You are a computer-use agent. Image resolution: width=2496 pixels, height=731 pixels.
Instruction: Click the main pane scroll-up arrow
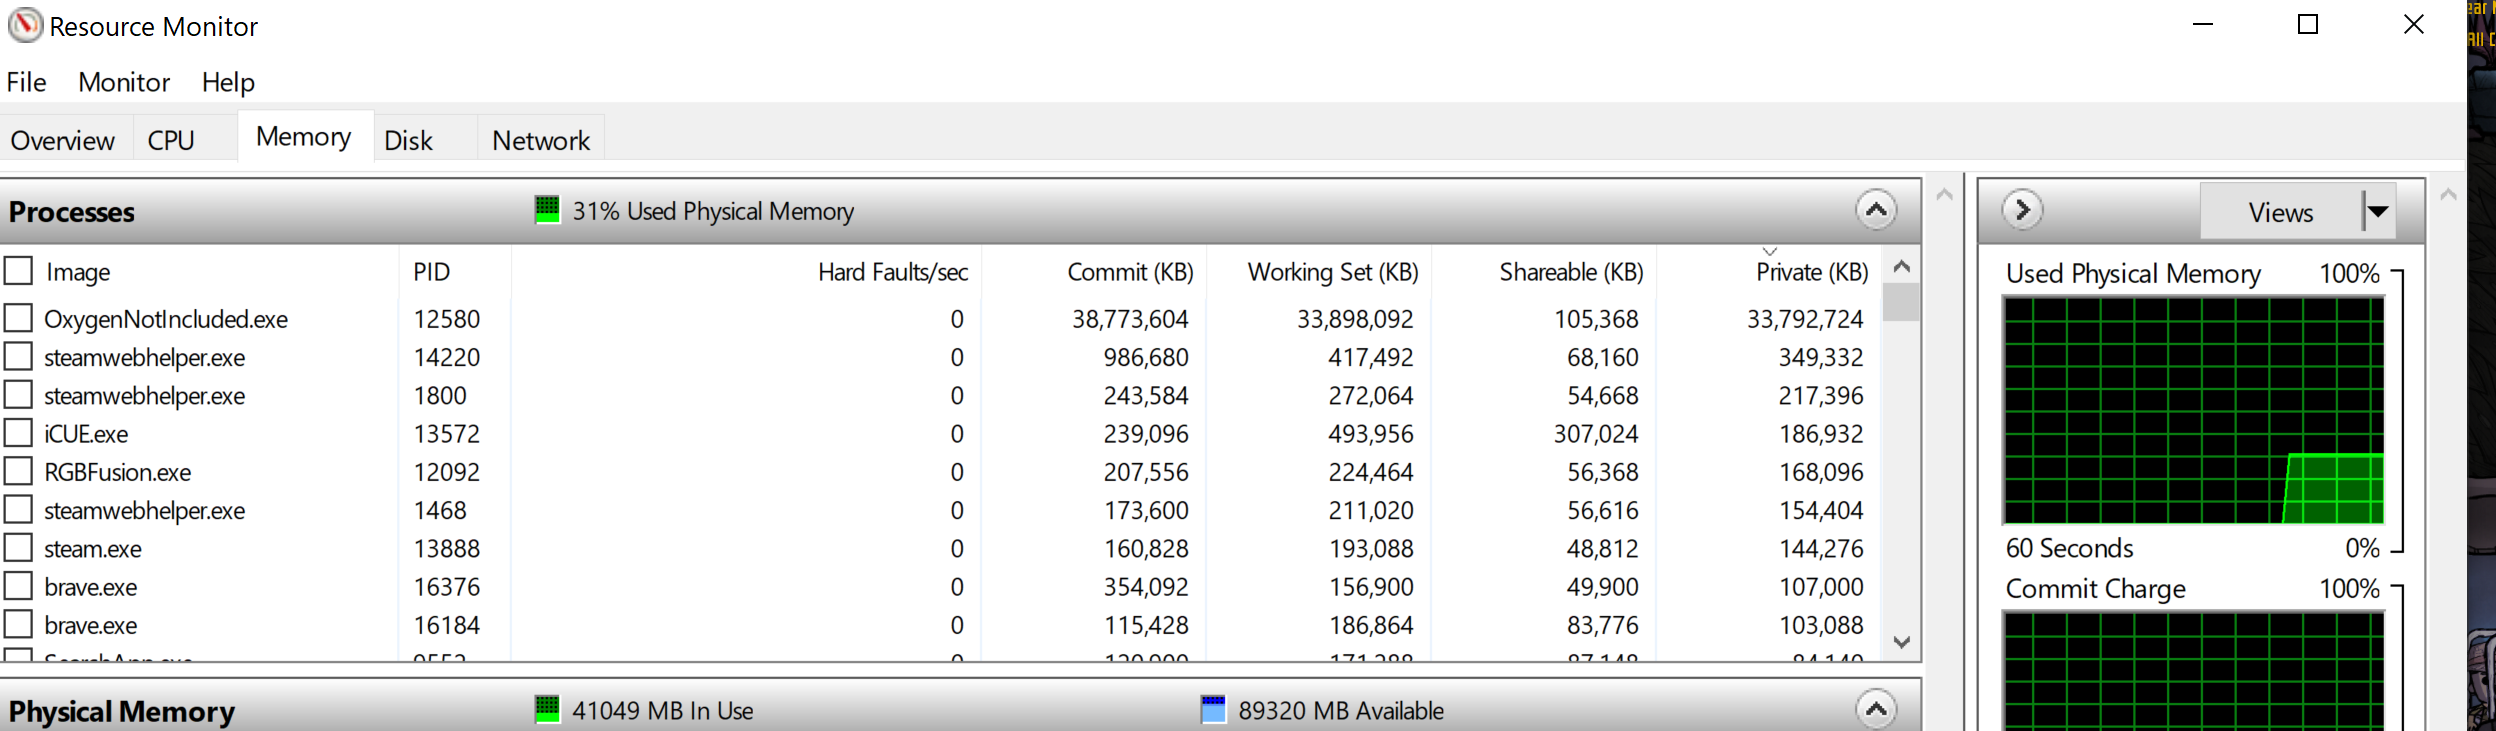(x=1944, y=194)
